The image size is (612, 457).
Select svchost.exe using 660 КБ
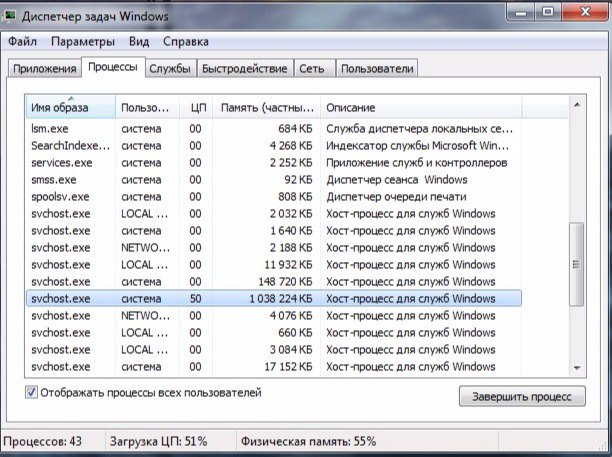click(x=273, y=333)
